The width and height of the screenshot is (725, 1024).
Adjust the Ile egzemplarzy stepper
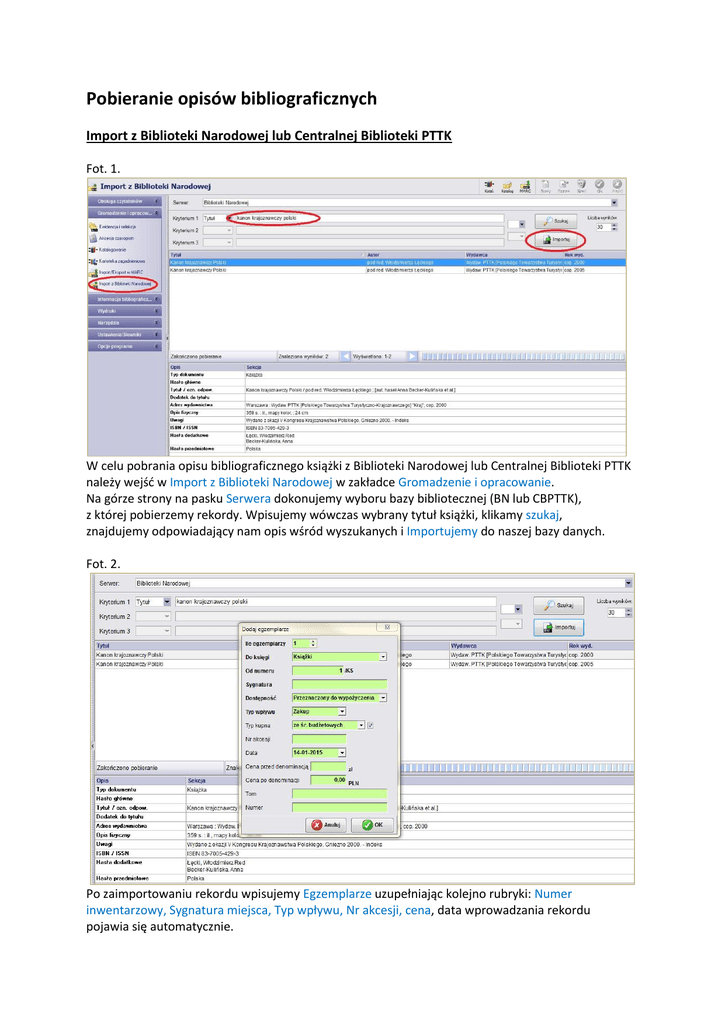(x=313, y=643)
